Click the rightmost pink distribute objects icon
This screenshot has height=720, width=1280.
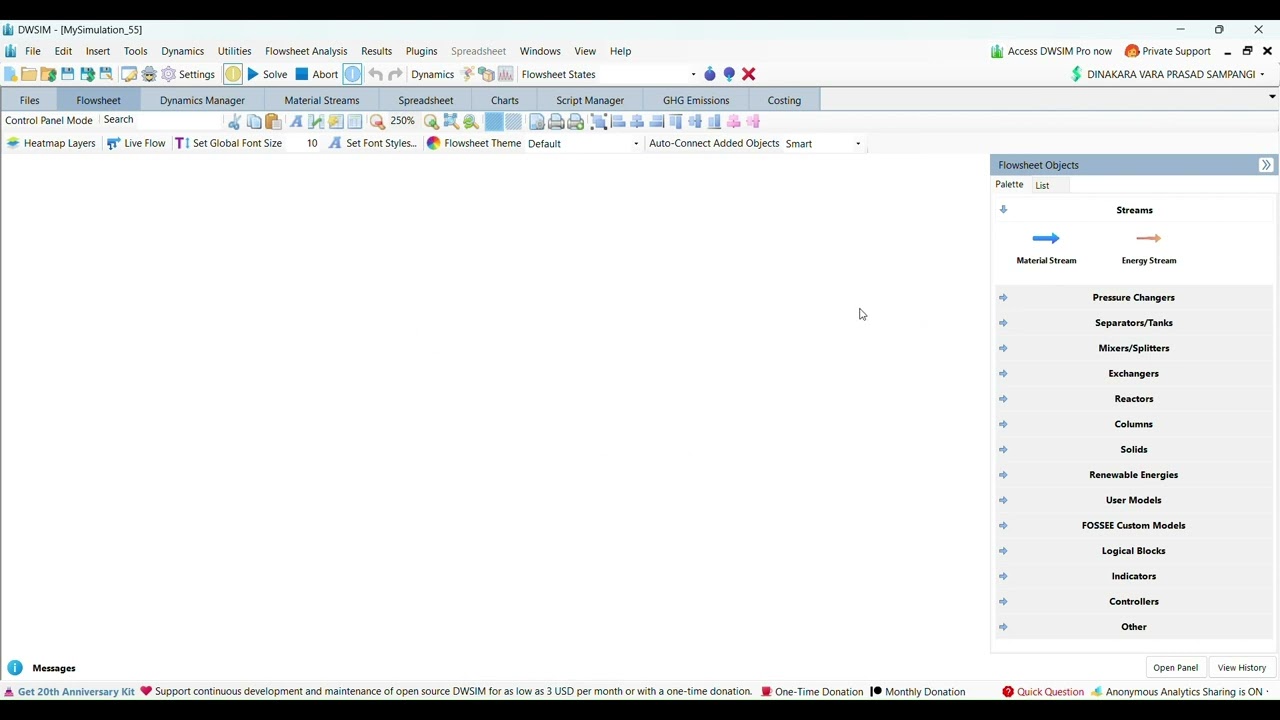753,122
